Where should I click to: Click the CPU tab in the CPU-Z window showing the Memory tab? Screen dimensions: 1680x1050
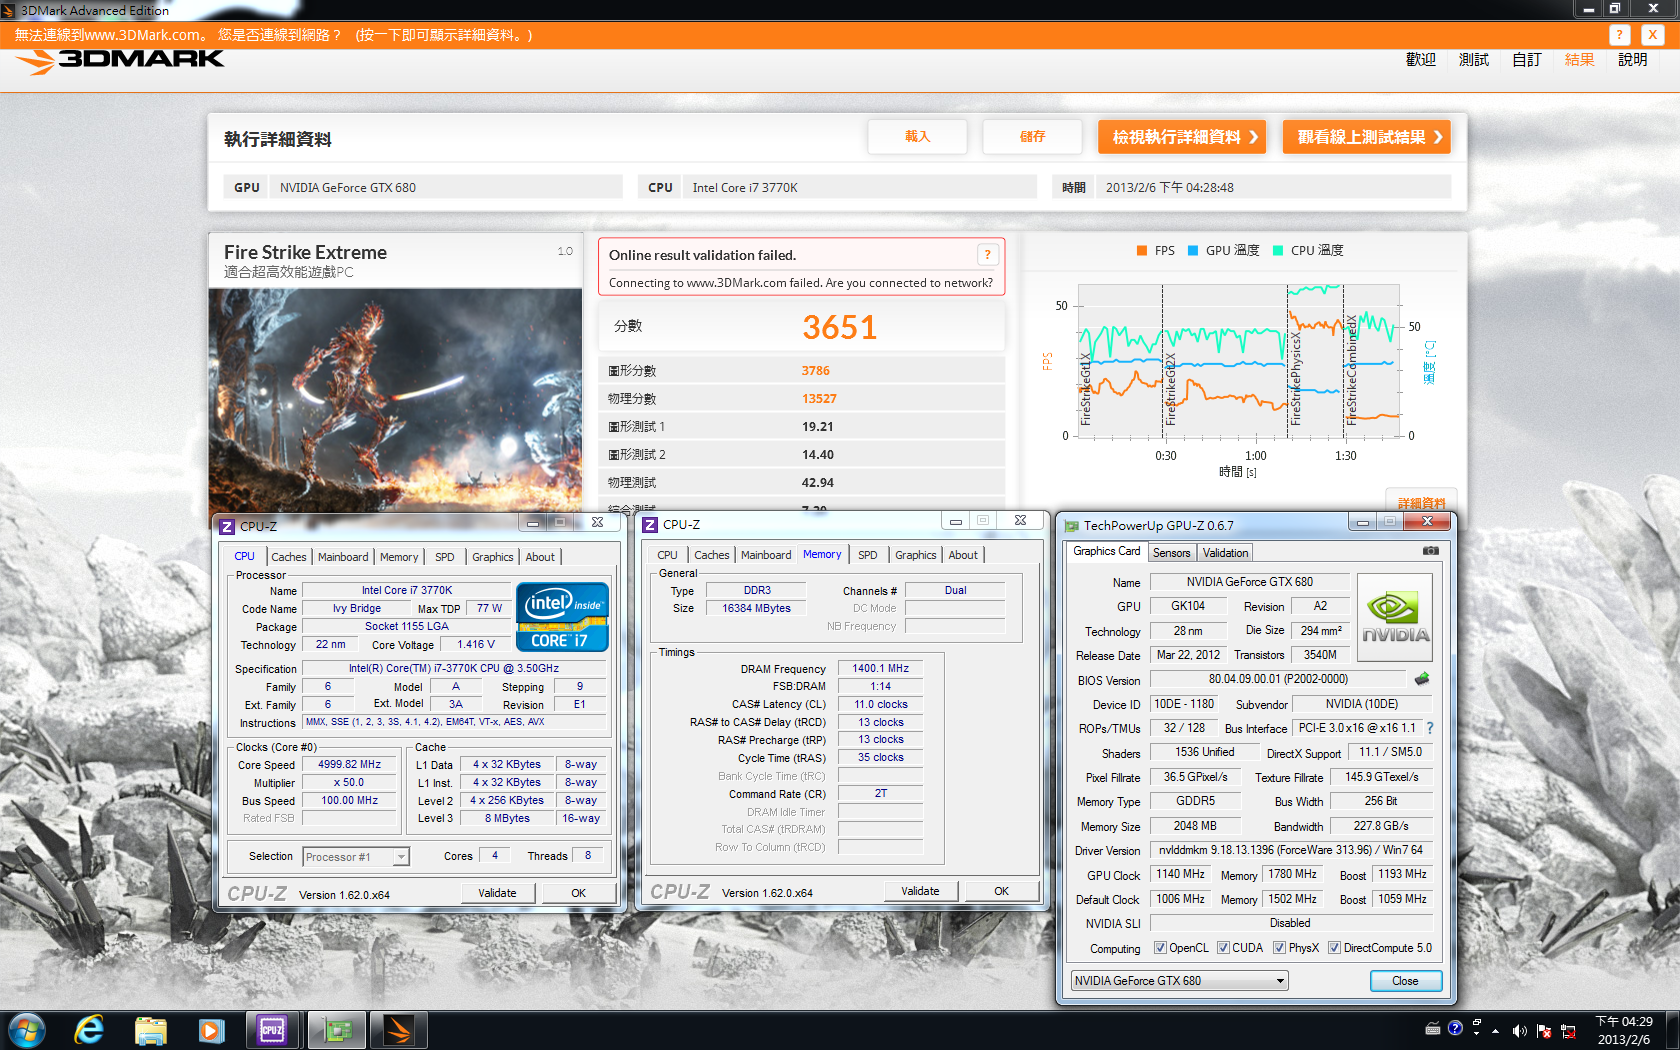pyautogui.click(x=667, y=555)
